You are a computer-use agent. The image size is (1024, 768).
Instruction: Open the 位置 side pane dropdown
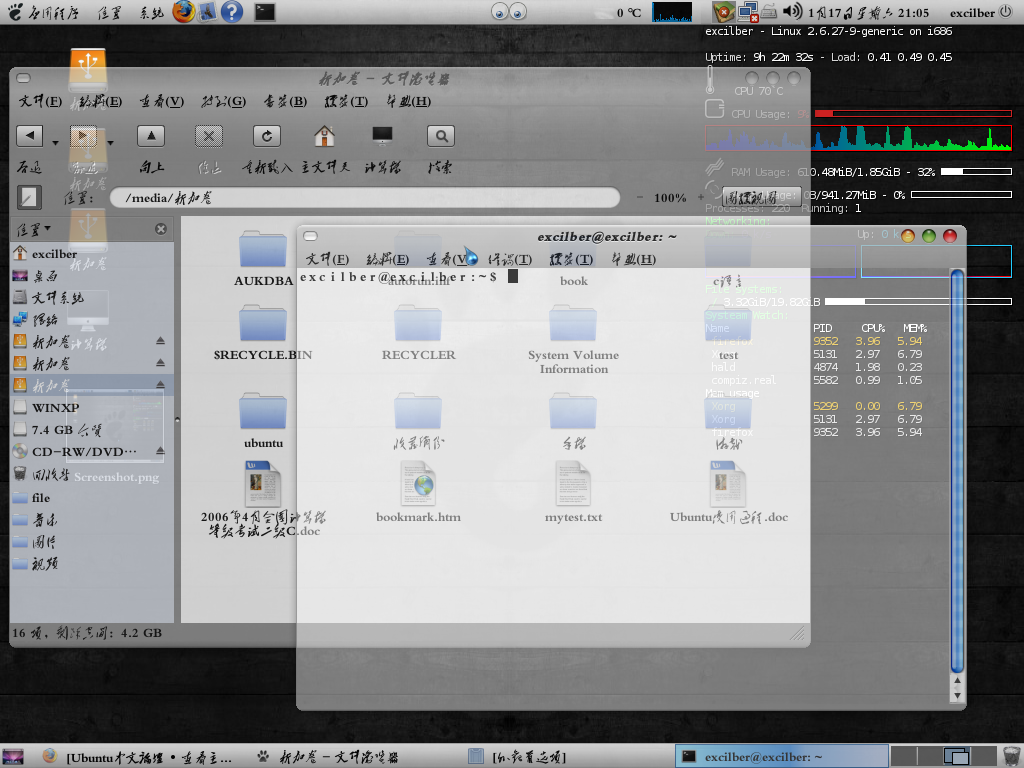pos(34,229)
